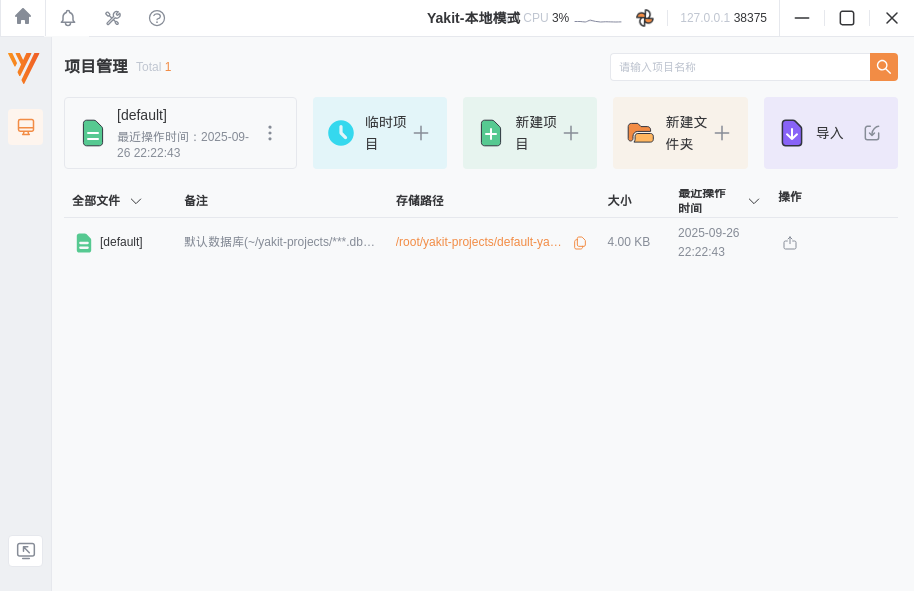The height and width of the screenshot is (591, 914).
Task: Select the Yakit logo in the sidebar
Action: (x=24, y=68)
